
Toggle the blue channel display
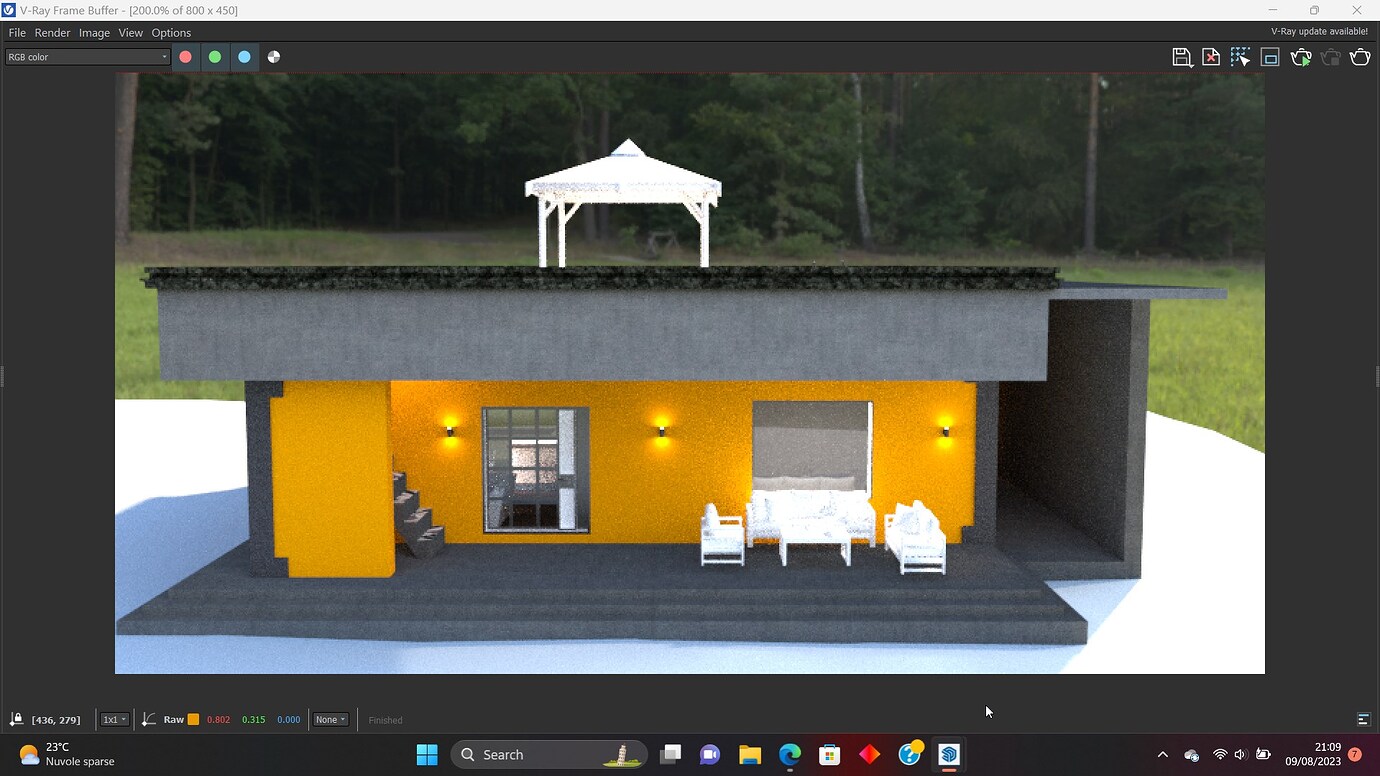pyautogui.click(x=245, y=57)
